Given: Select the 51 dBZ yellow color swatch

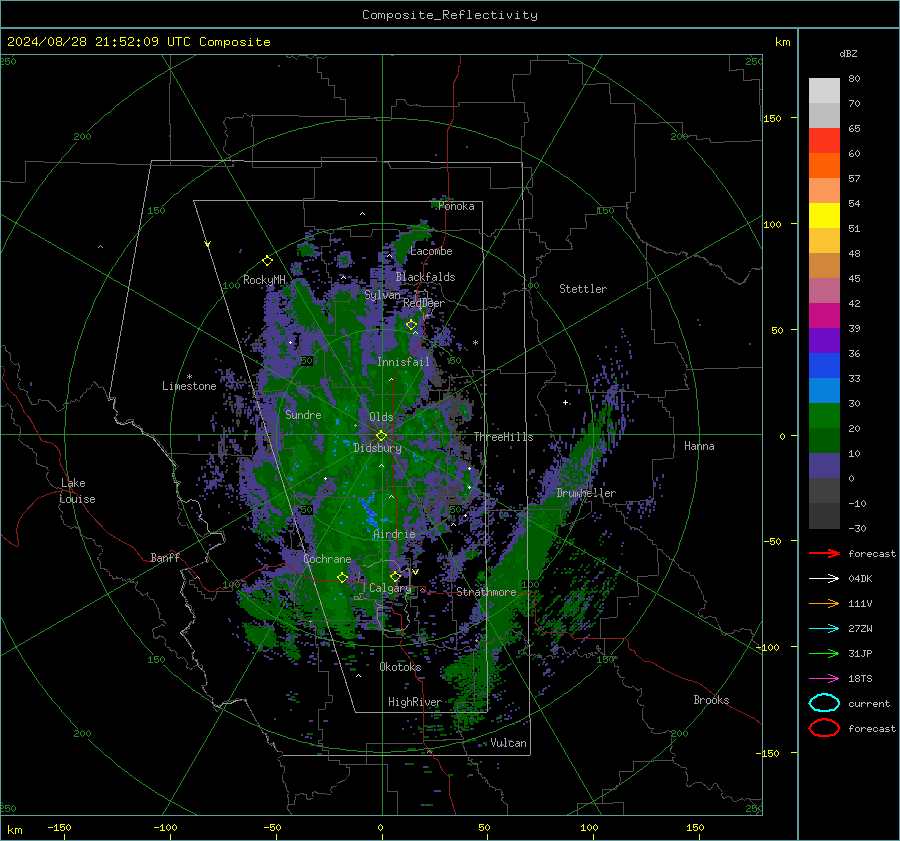Looking at the screenshot, I should tap(824, 215).
